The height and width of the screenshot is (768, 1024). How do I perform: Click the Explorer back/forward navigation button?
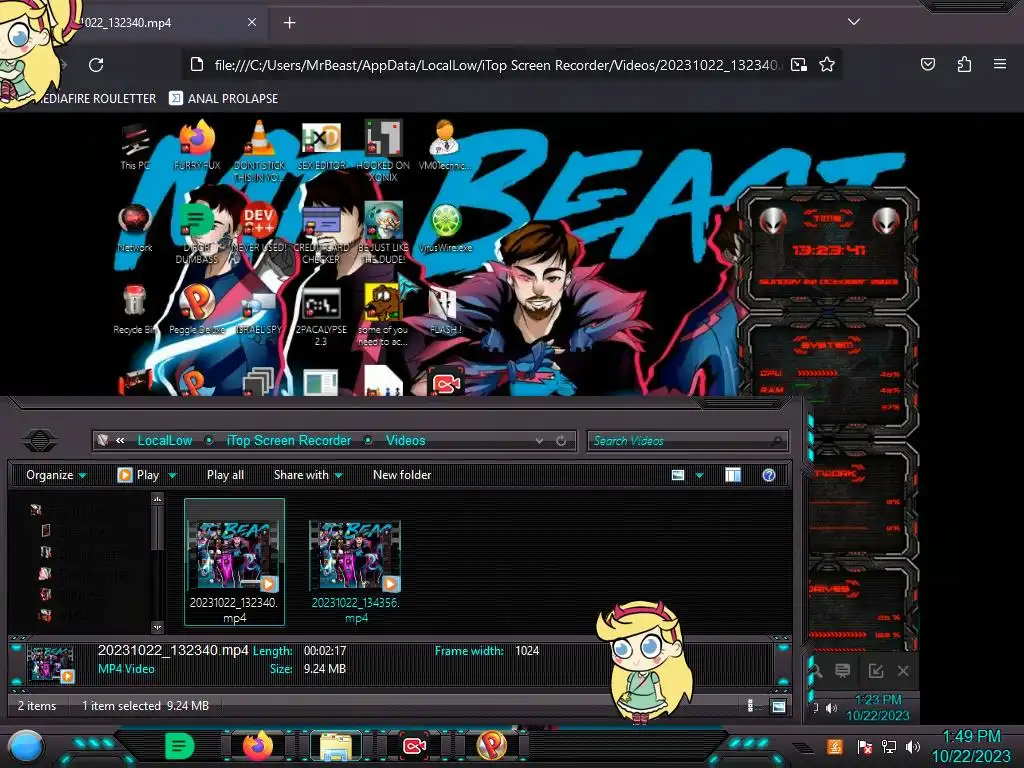[39, 440]
